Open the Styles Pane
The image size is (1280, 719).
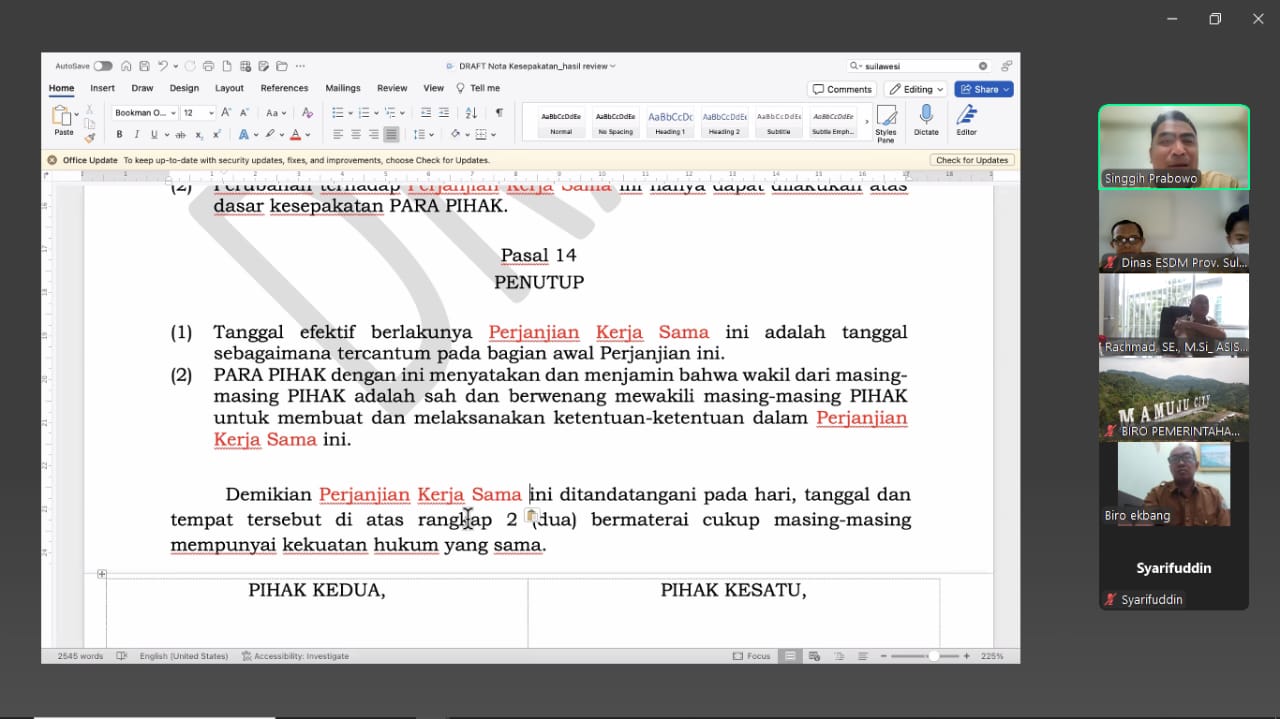tap(886, 123)
